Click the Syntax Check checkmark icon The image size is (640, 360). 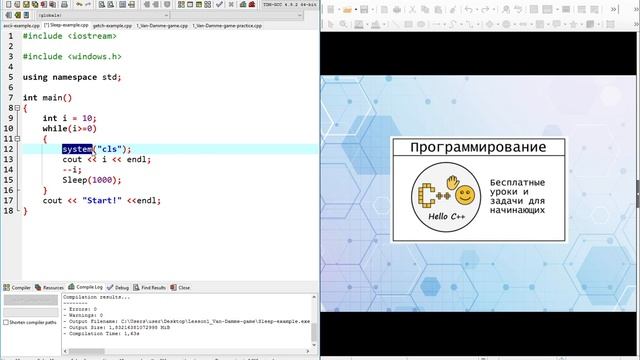tap(219, 4)
